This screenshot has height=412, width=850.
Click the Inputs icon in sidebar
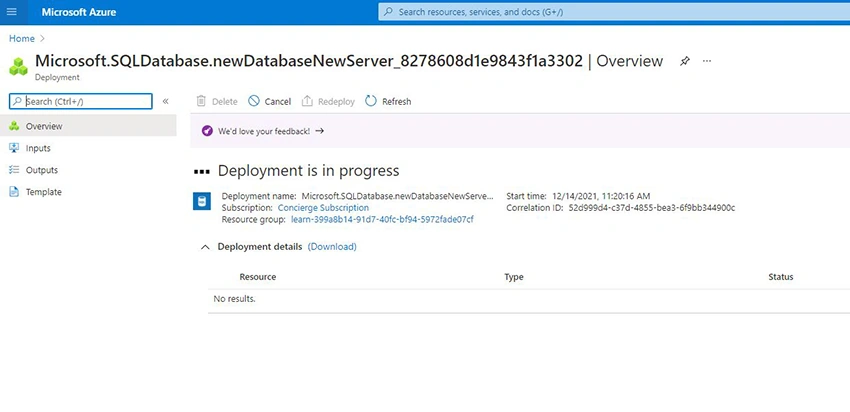point(14,148)
